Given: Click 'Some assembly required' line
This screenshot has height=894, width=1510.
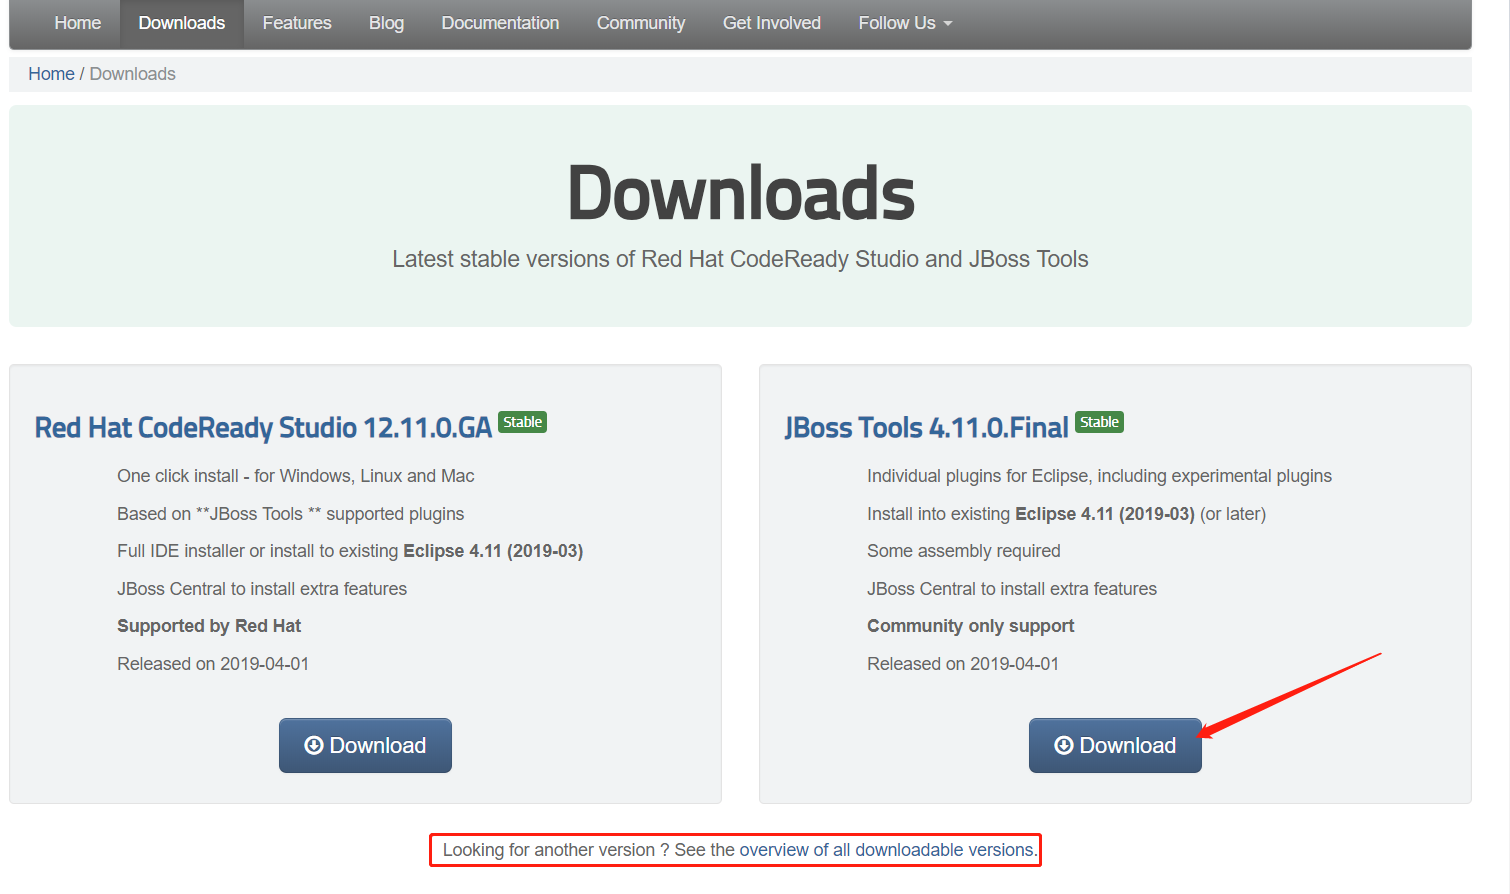Looking at the screenshot, I should click(x=964, y=551).
